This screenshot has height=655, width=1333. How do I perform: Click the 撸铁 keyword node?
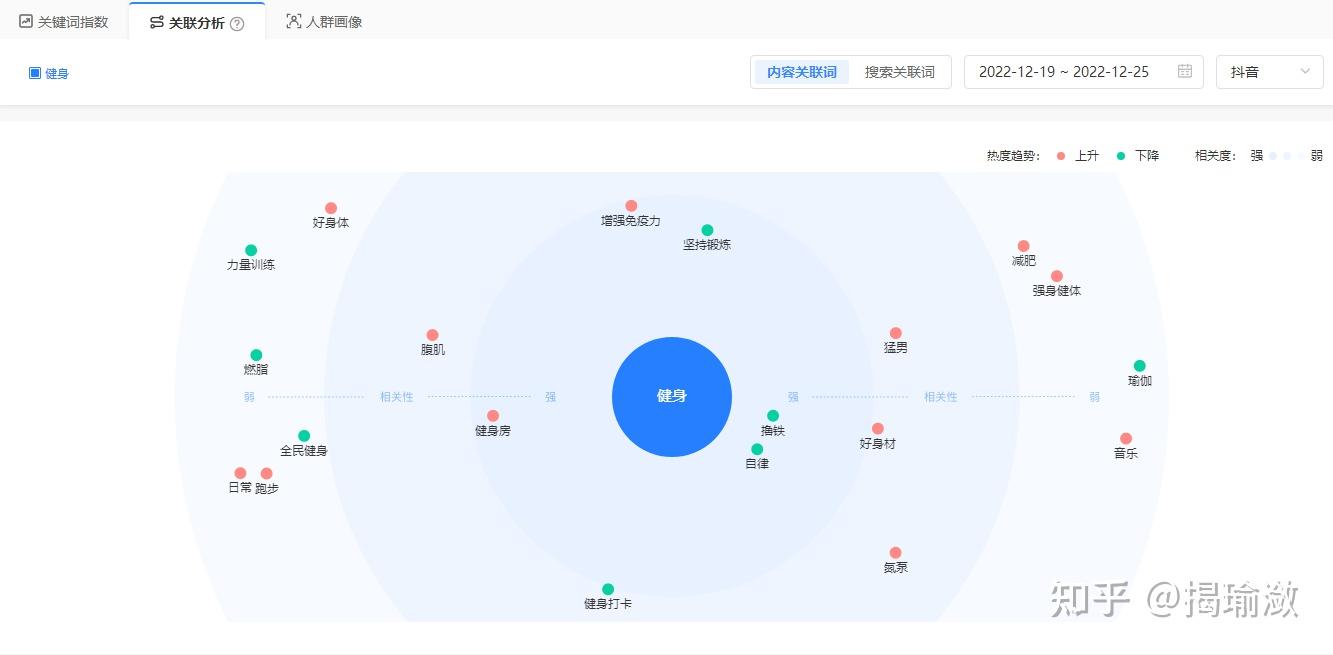pos(773,416)
